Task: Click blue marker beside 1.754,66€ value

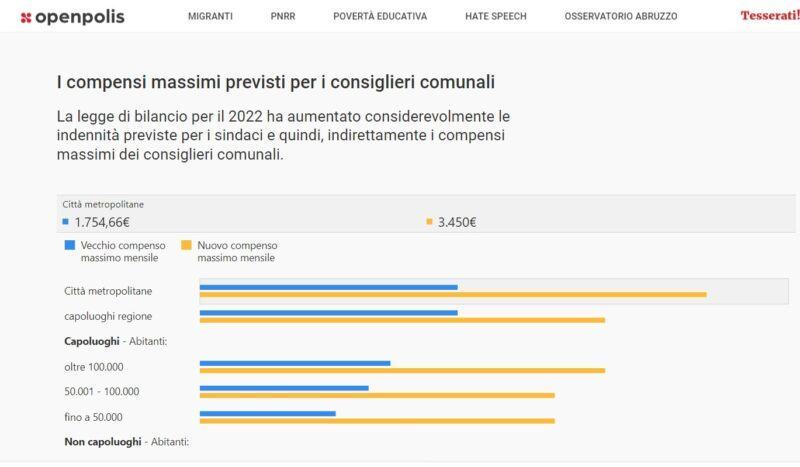Action: tap(66, 222)
